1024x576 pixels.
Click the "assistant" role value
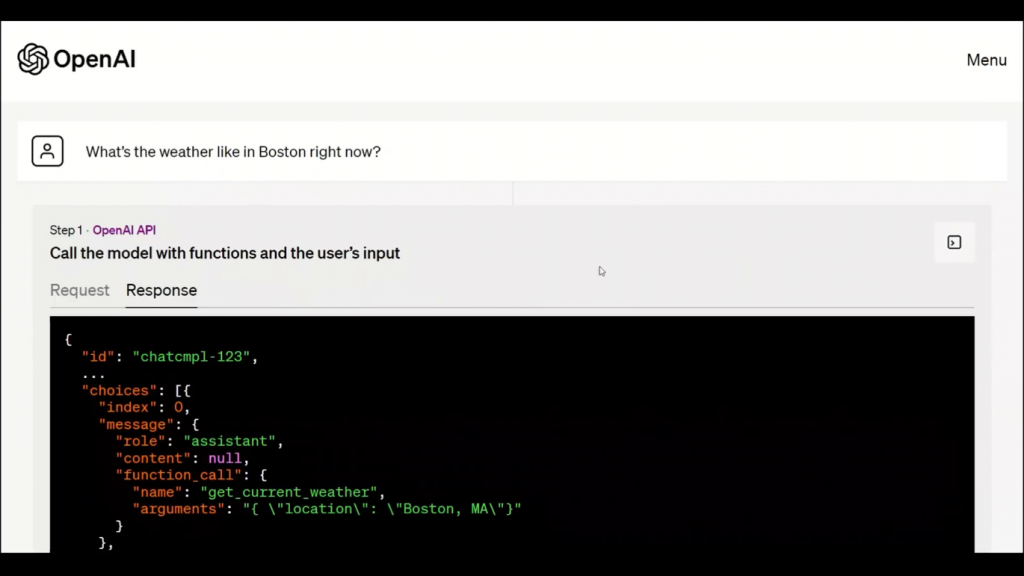pyautogui.click(x=229, y=441)
